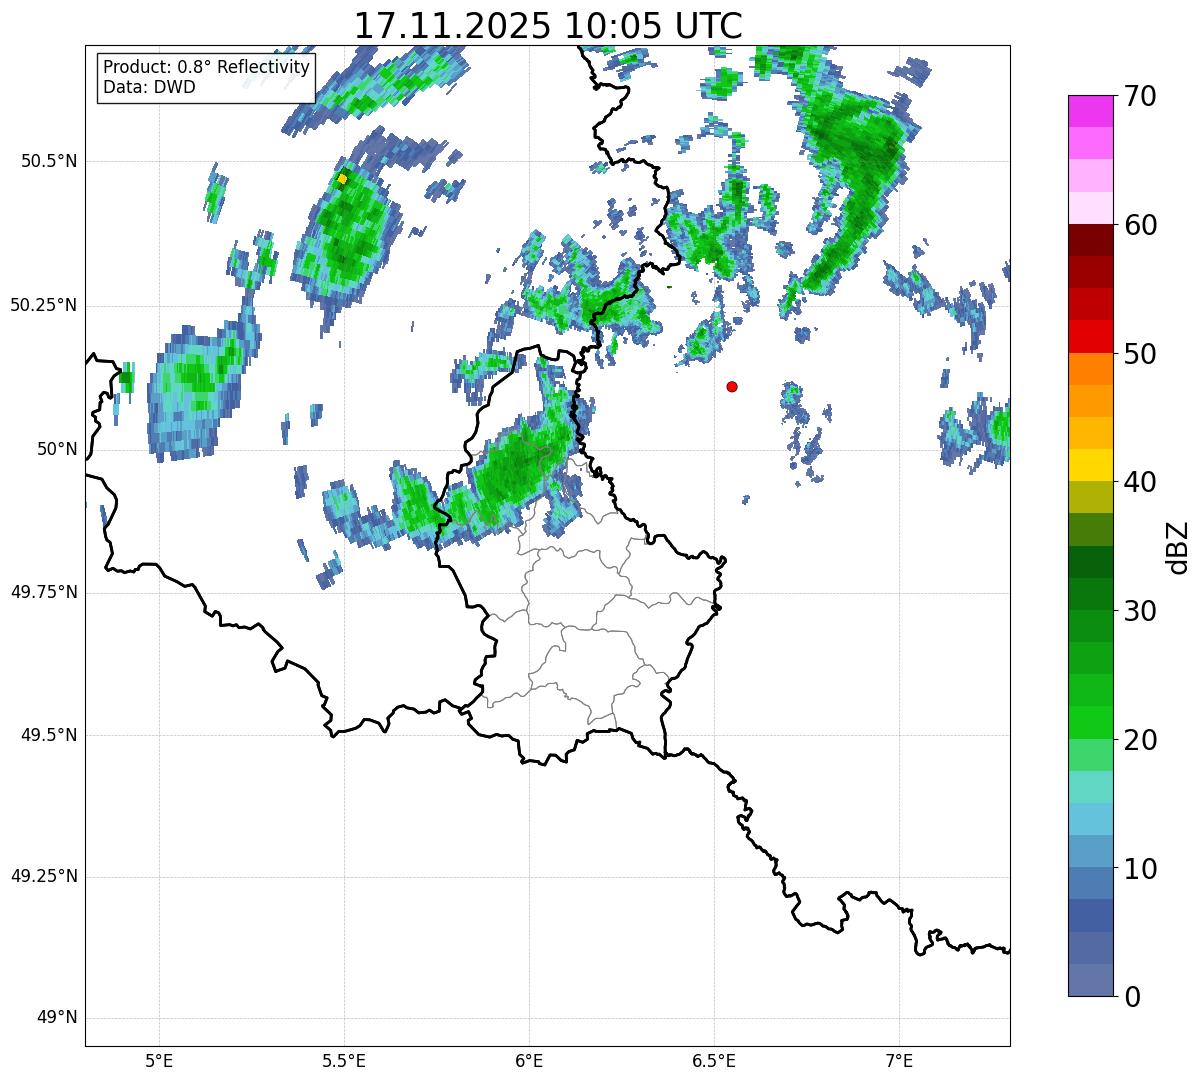Click the longitude label "5°E"
The height and width of the screenshot is (1081, 1202).
159,1061
